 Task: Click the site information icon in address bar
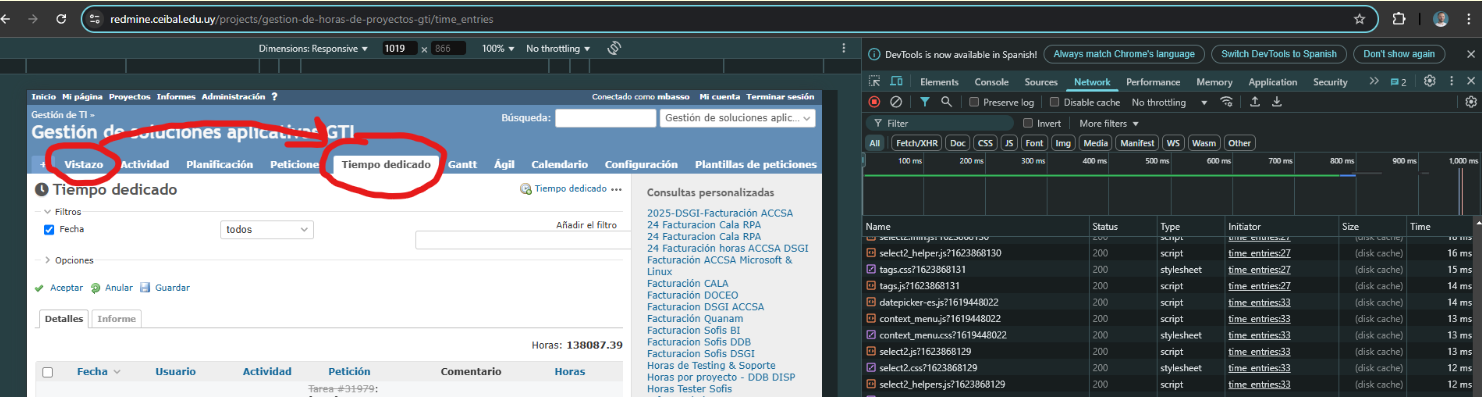[95, 19]
